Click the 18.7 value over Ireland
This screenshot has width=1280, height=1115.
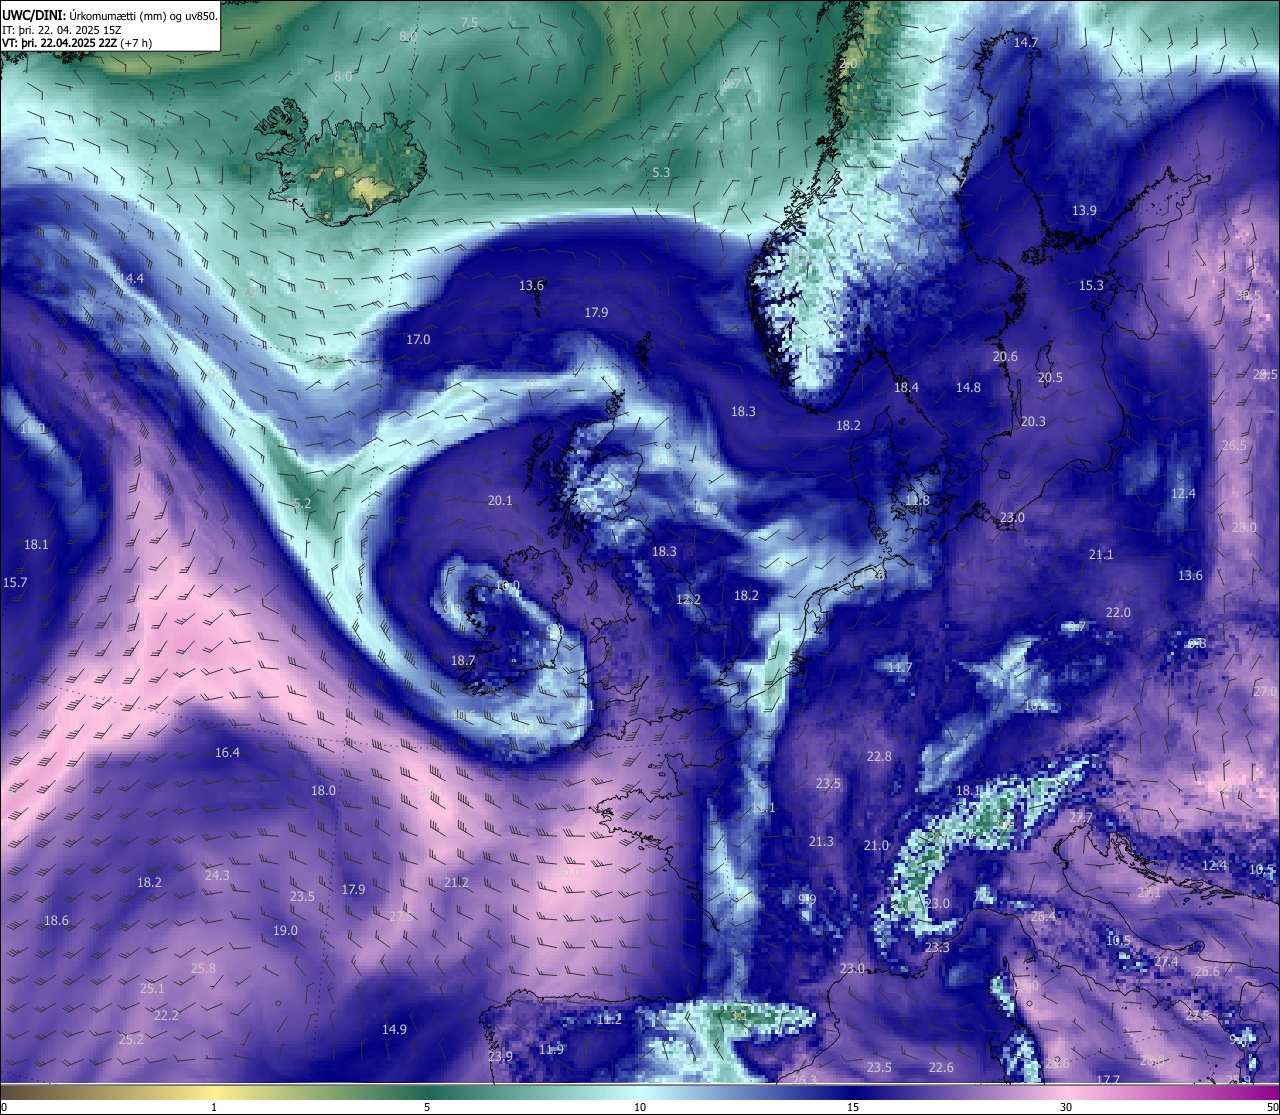click(x=463, y=660)
